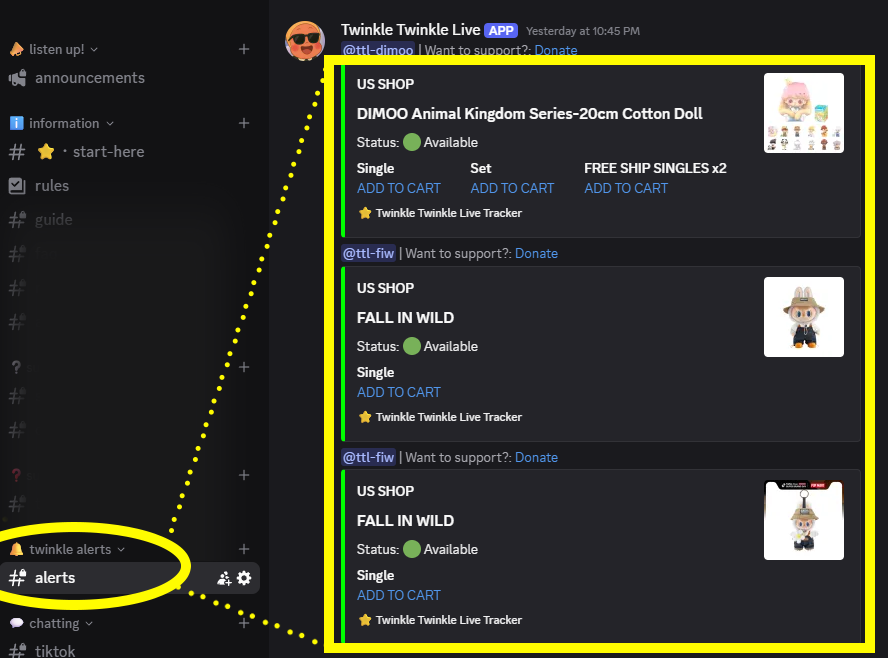Open the Donate link in the first message

pyautogui.click(x=555, y=50)
